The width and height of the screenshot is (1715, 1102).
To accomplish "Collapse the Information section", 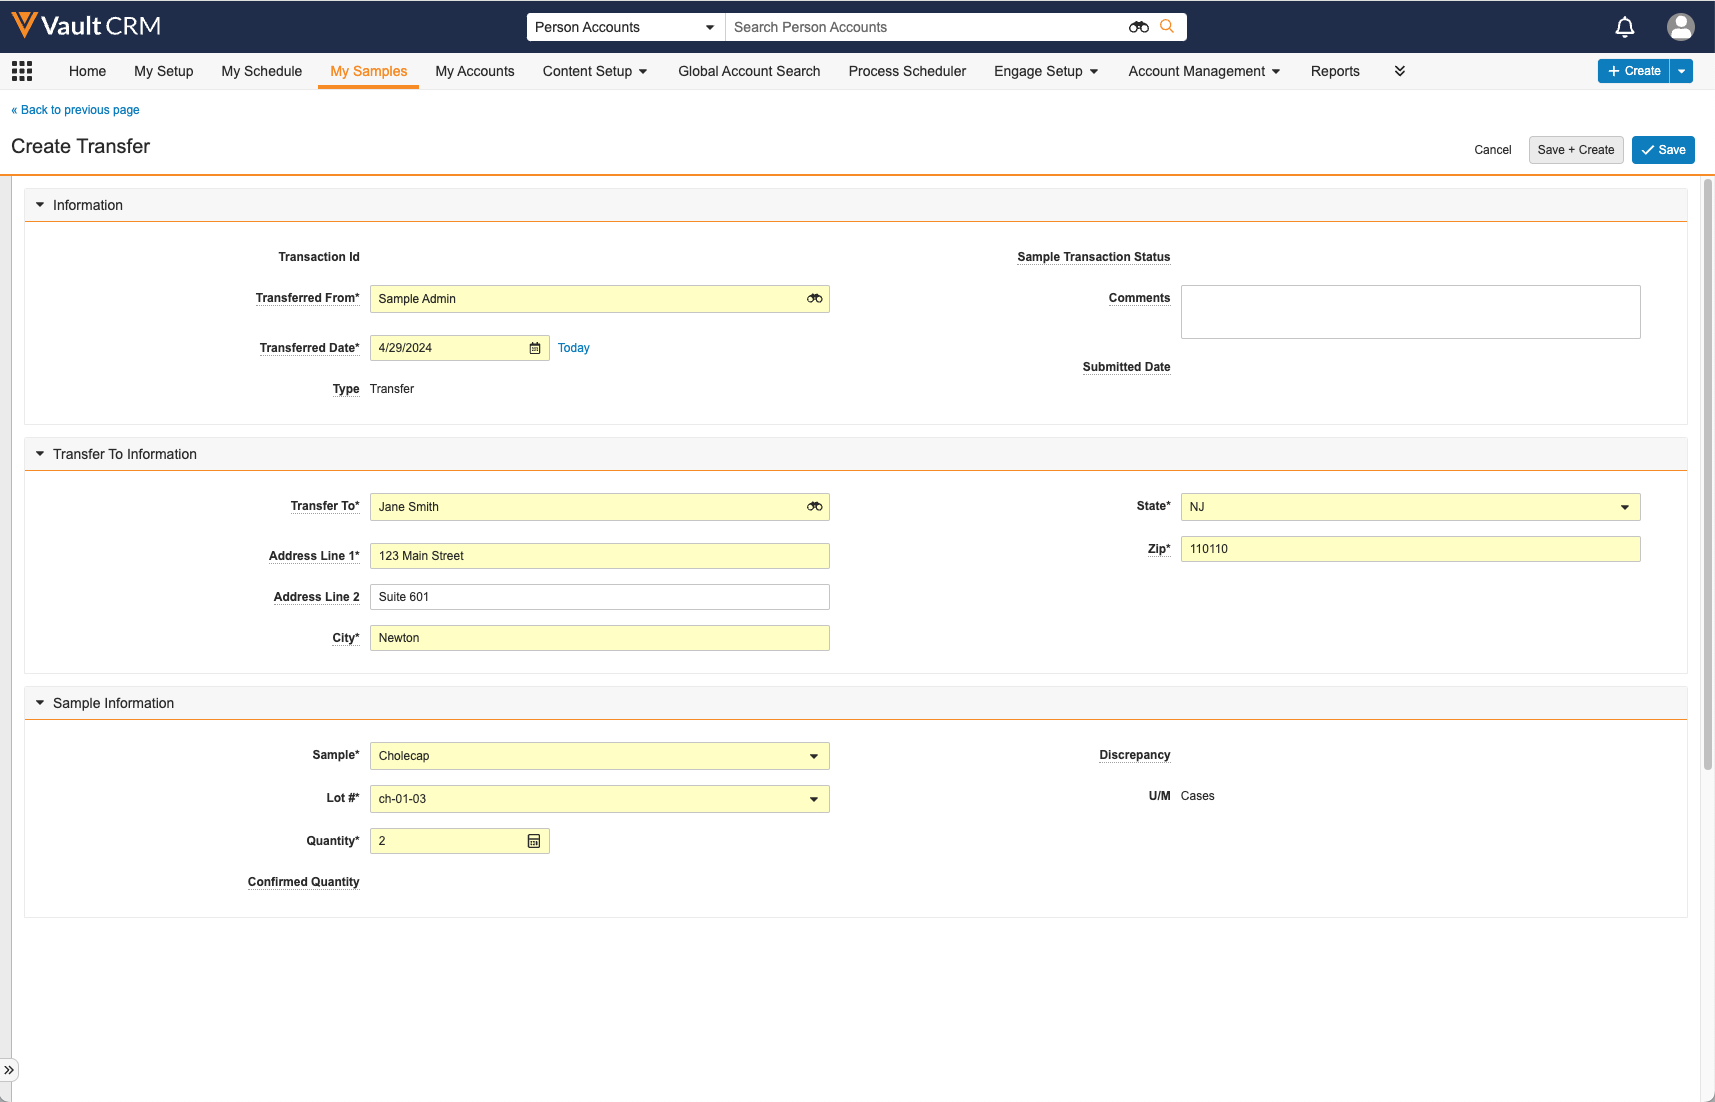I will tap(40, 205).
